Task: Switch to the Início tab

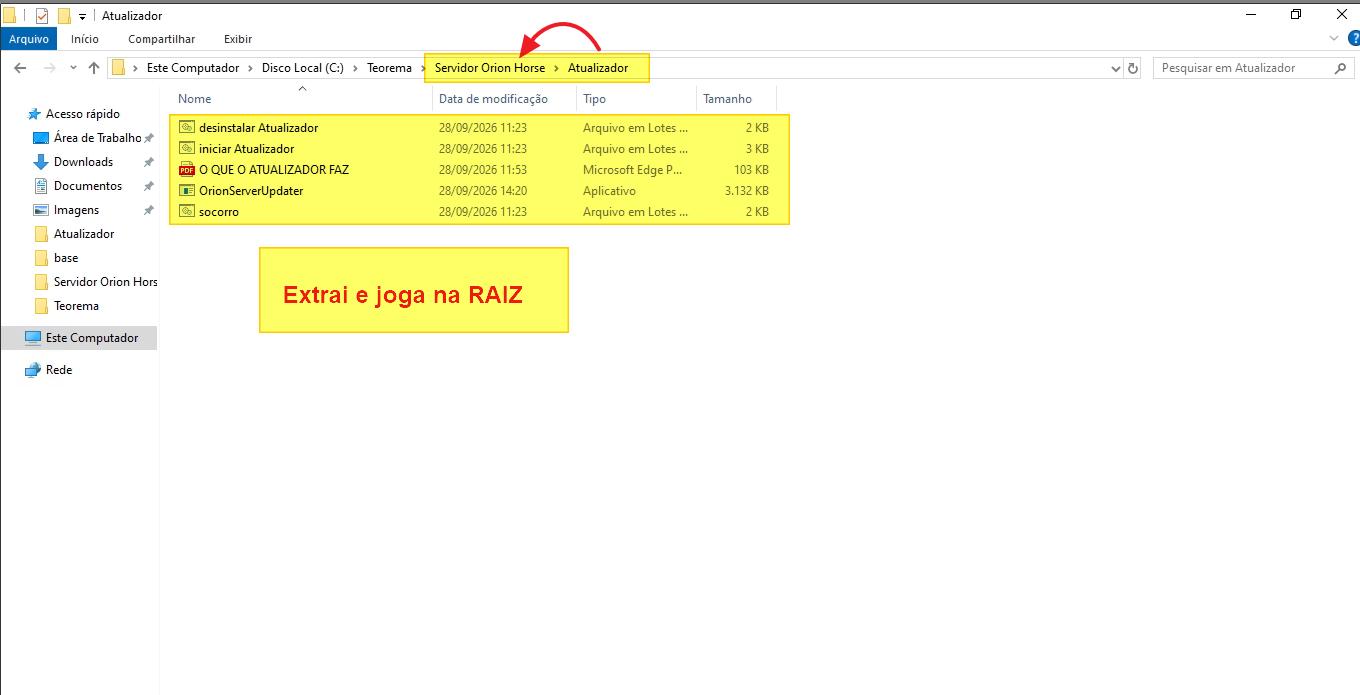Action: click(x=85, y=39)
